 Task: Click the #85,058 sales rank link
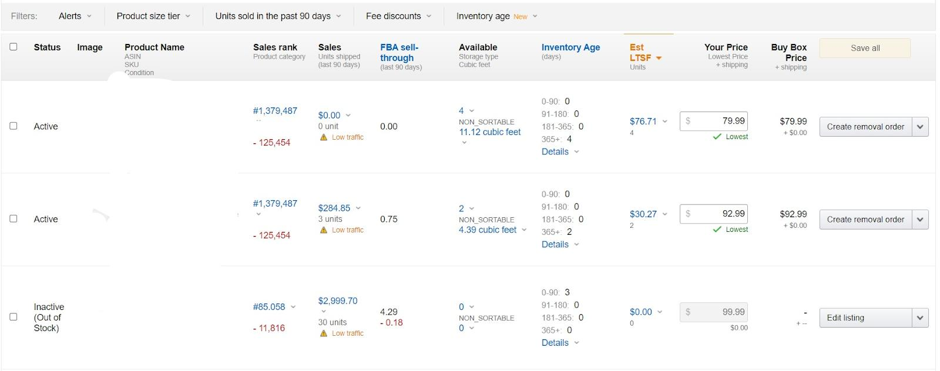coord(269,307)
